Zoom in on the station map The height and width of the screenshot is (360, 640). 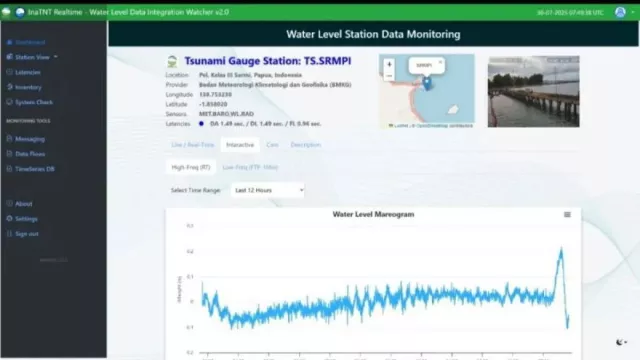click(x=389, y=64)
